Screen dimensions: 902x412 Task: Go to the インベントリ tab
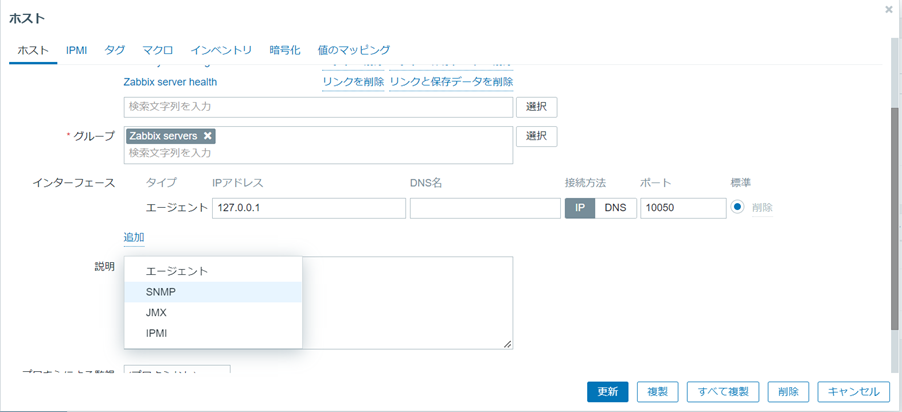tap(221, 50)
